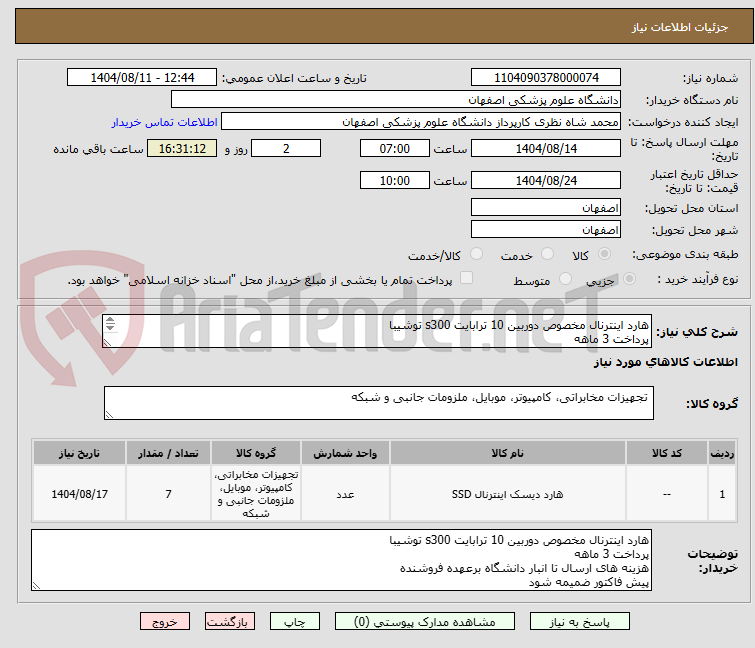Click the response deadline date 1404/08/14 field
Screen dimensions: 755x648
click(x=546, y=148)
